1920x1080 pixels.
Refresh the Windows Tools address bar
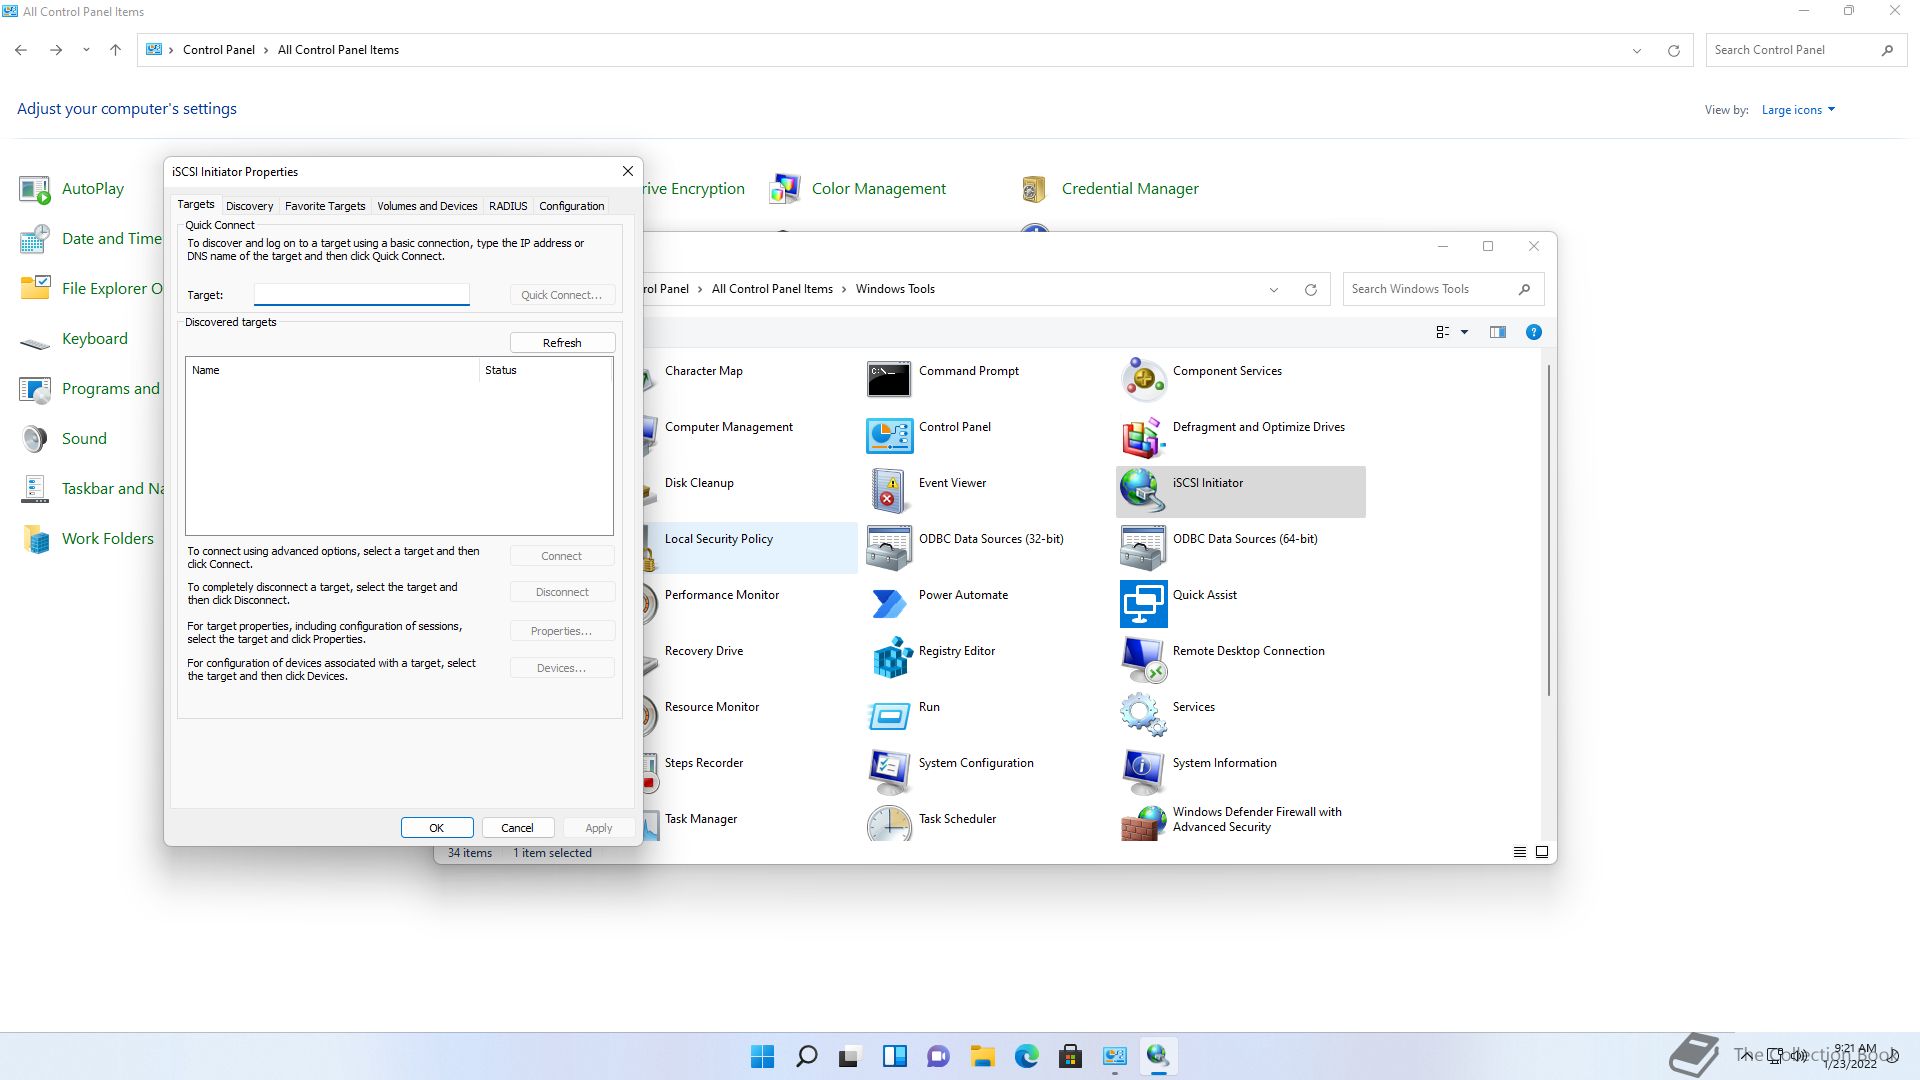1311,290
